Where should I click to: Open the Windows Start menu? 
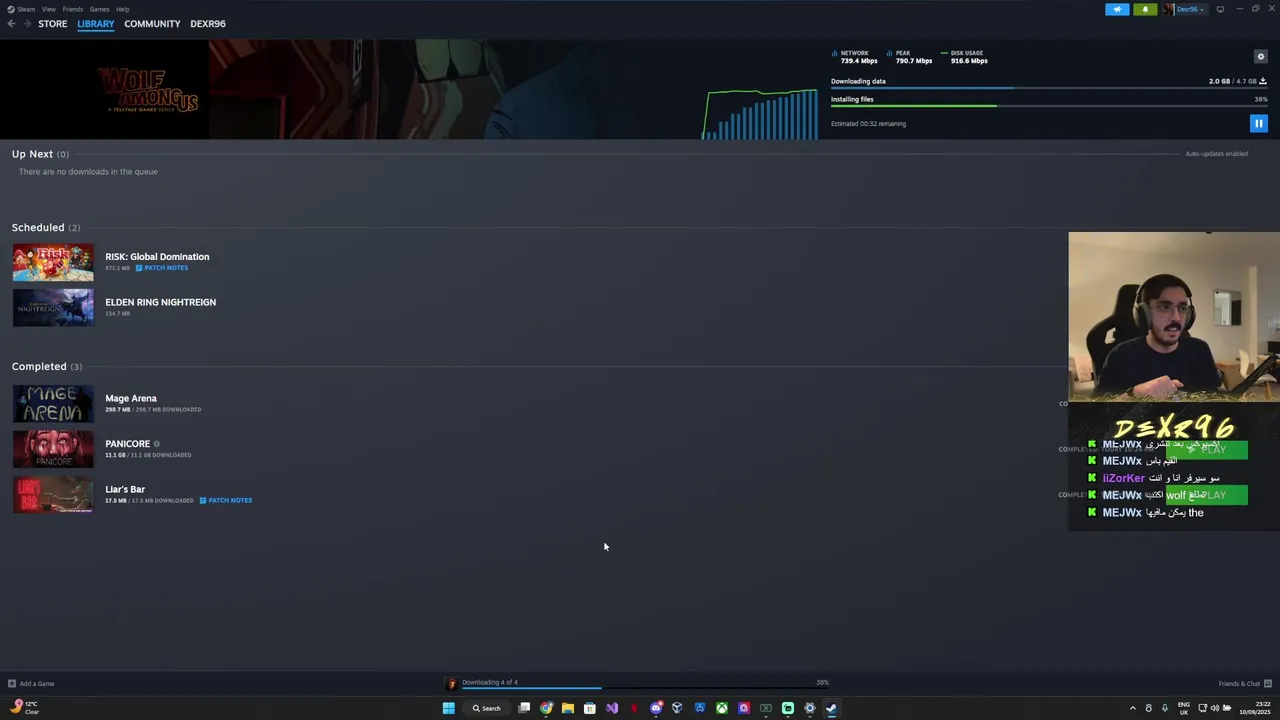click(x=448, y=708)
